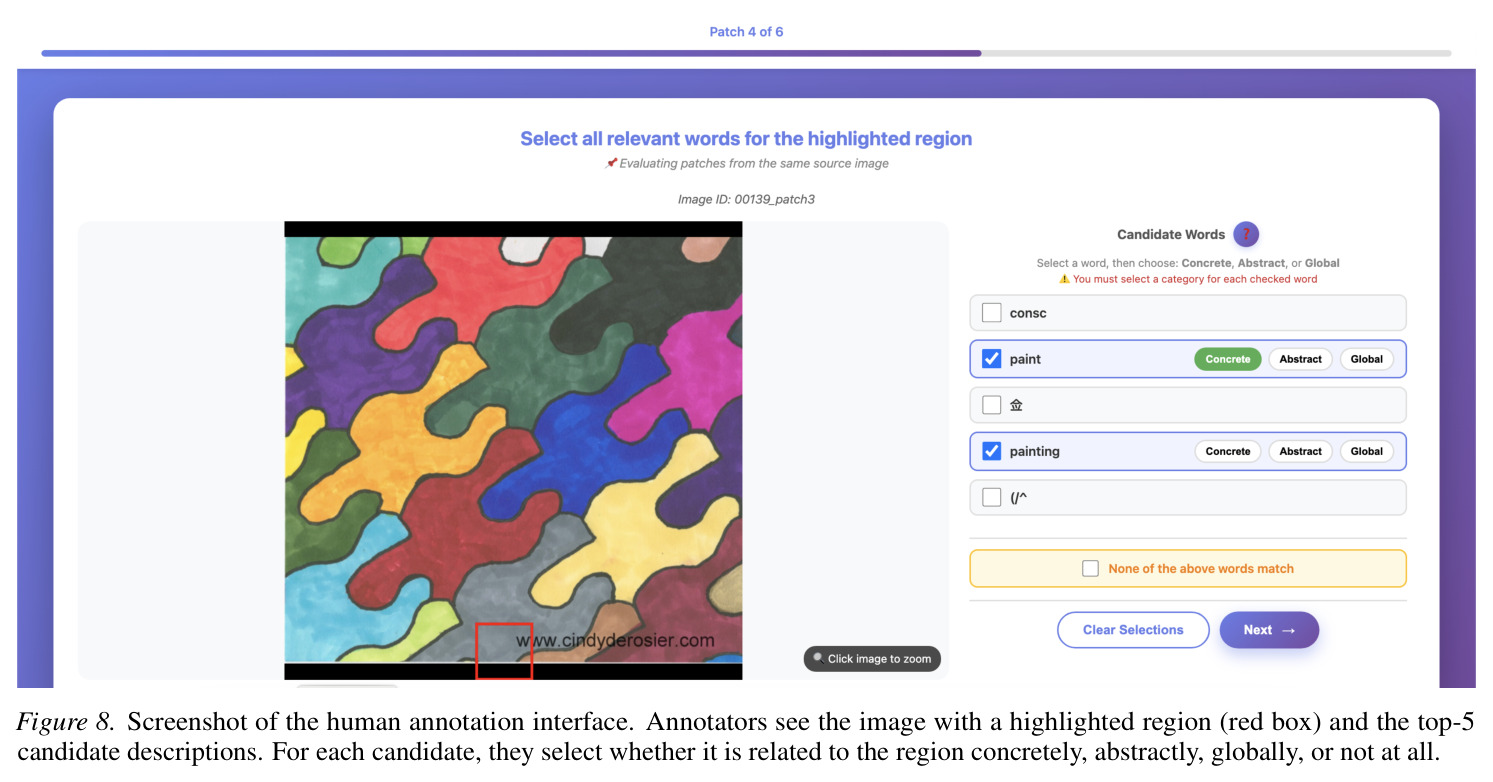Image resolution: width=1493 pixels, height=782 pixels.
Task: Click the 'Select all relevant words' heading
Action: point(746,139)
